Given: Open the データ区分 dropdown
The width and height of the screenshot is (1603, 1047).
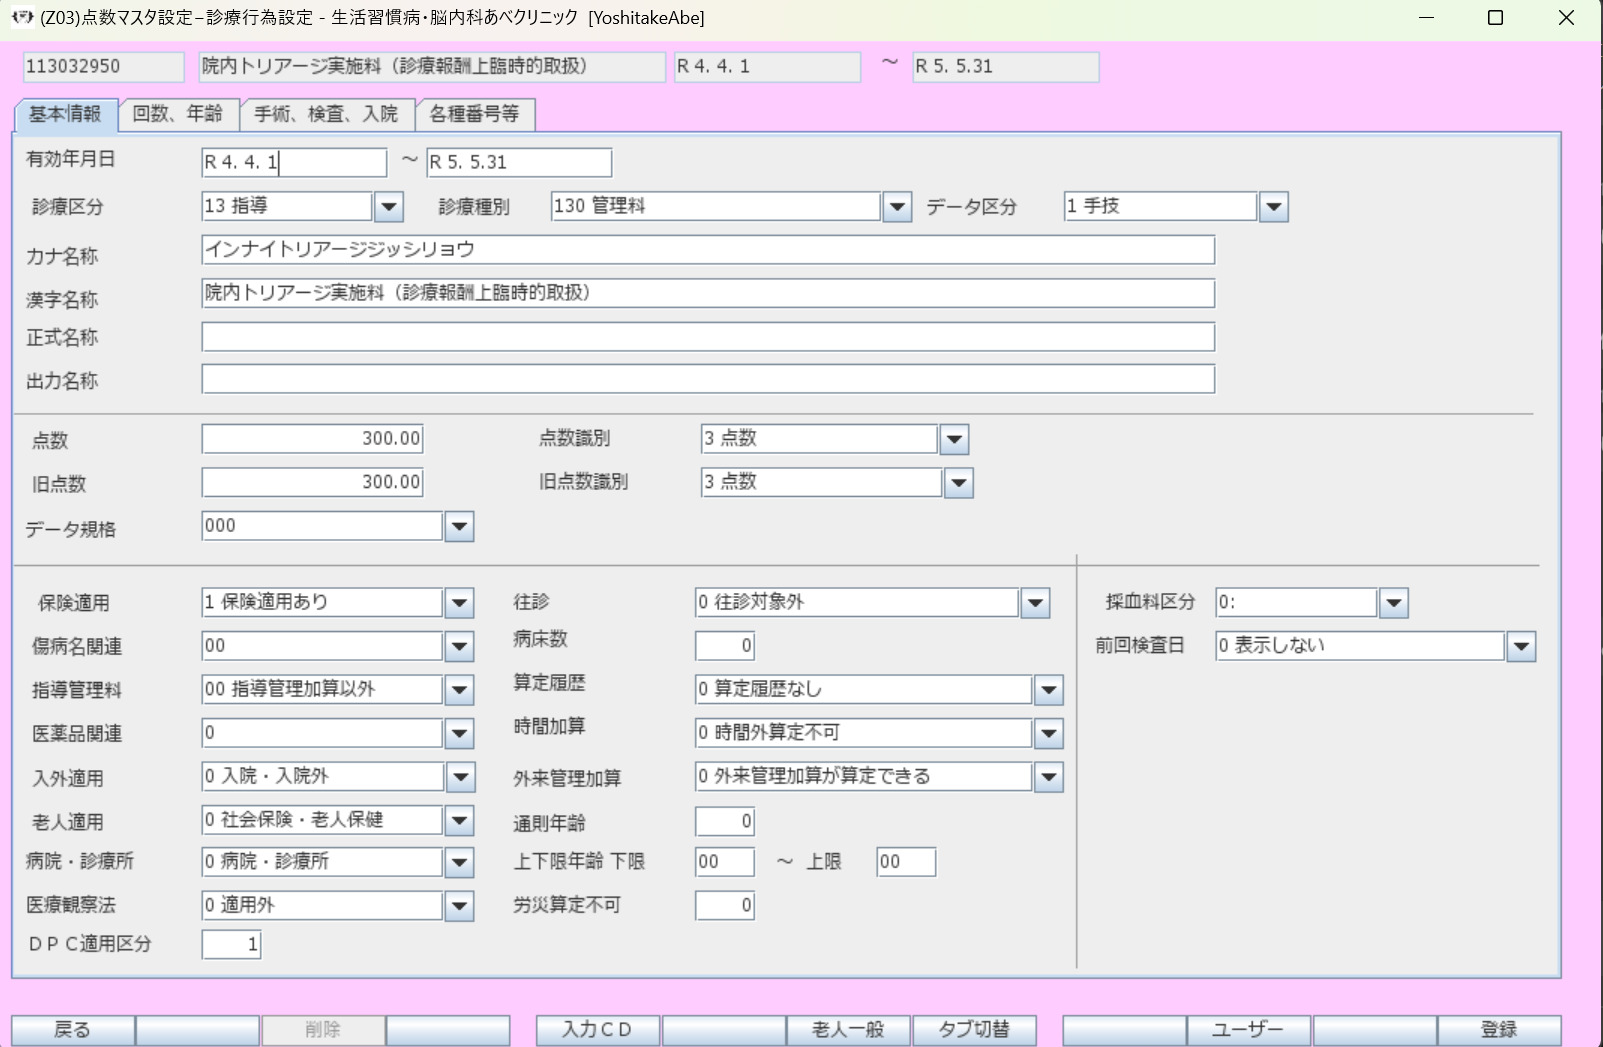Looking at the screenshot, I should (x=1273, y=207).
